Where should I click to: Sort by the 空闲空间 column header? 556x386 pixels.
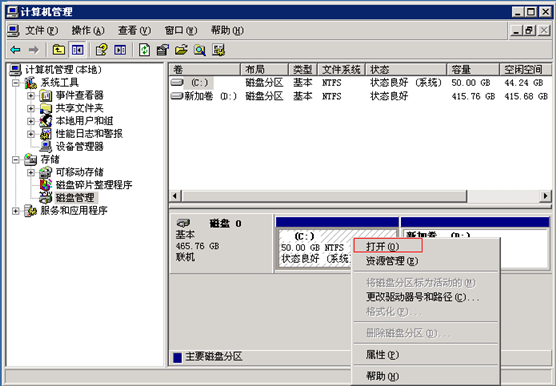(526, 69)
